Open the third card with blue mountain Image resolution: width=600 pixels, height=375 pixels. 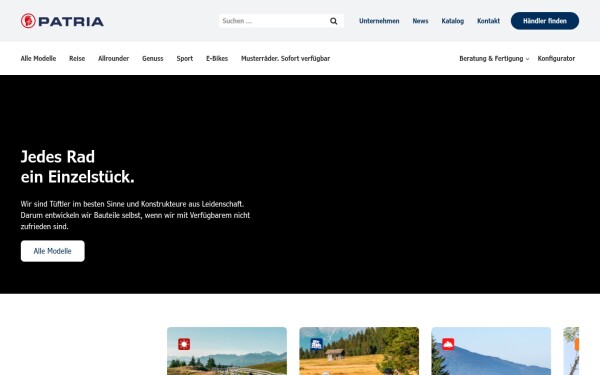pos(491,351)
